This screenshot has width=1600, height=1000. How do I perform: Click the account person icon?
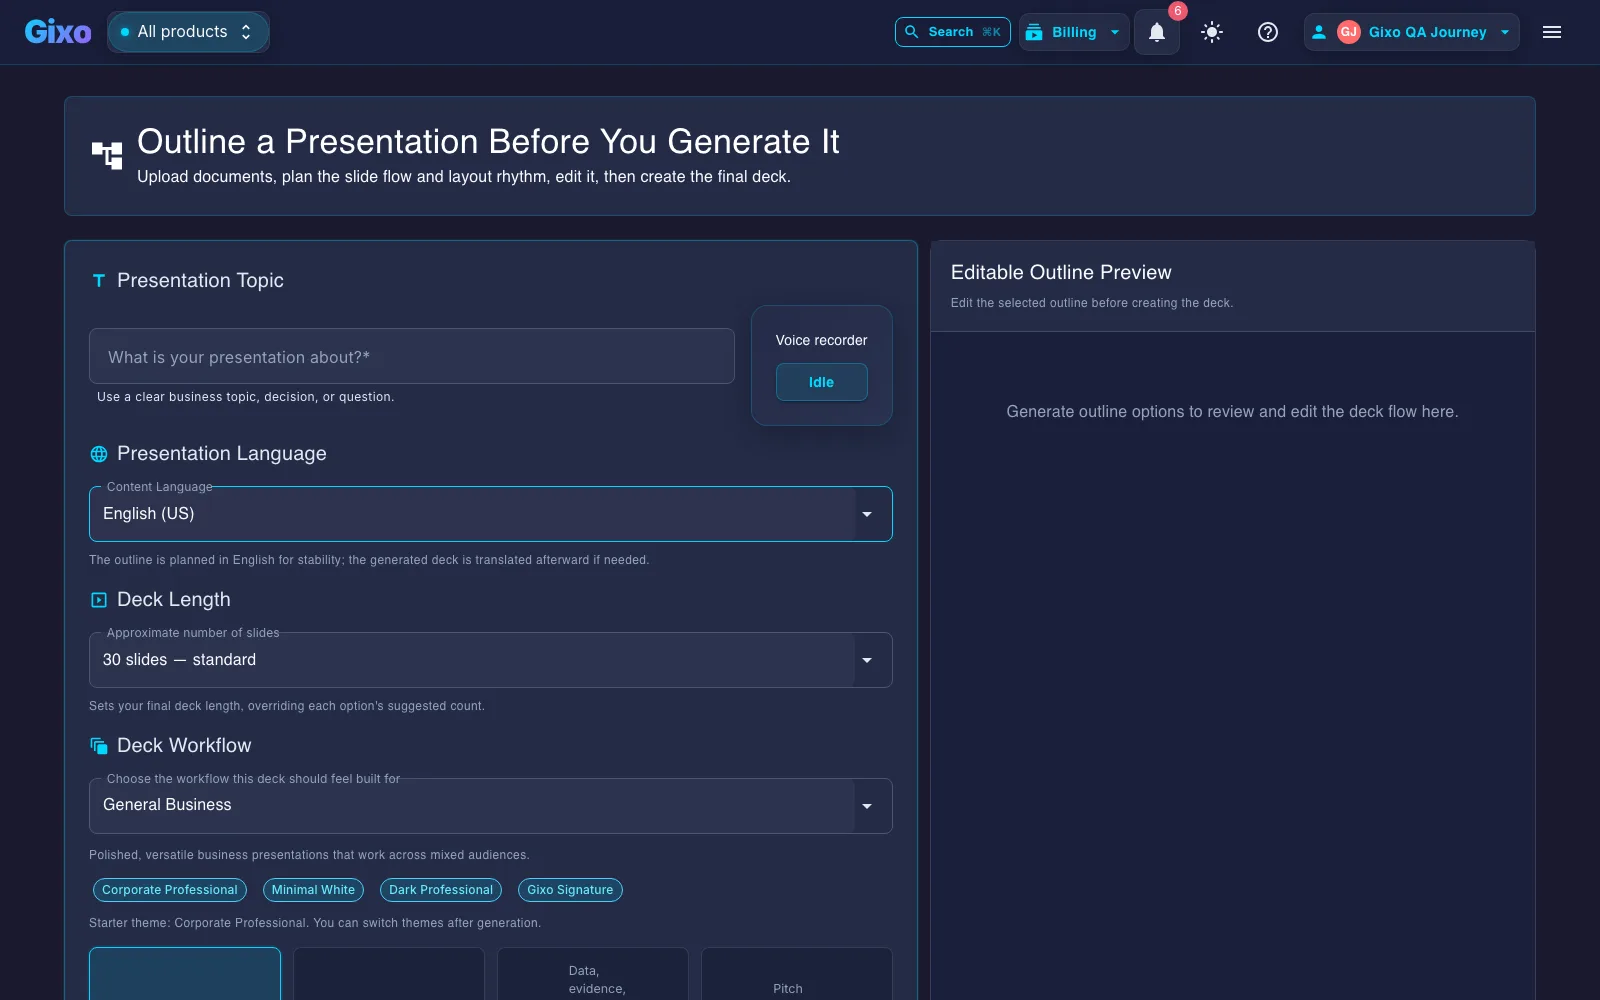[1319, 32]
